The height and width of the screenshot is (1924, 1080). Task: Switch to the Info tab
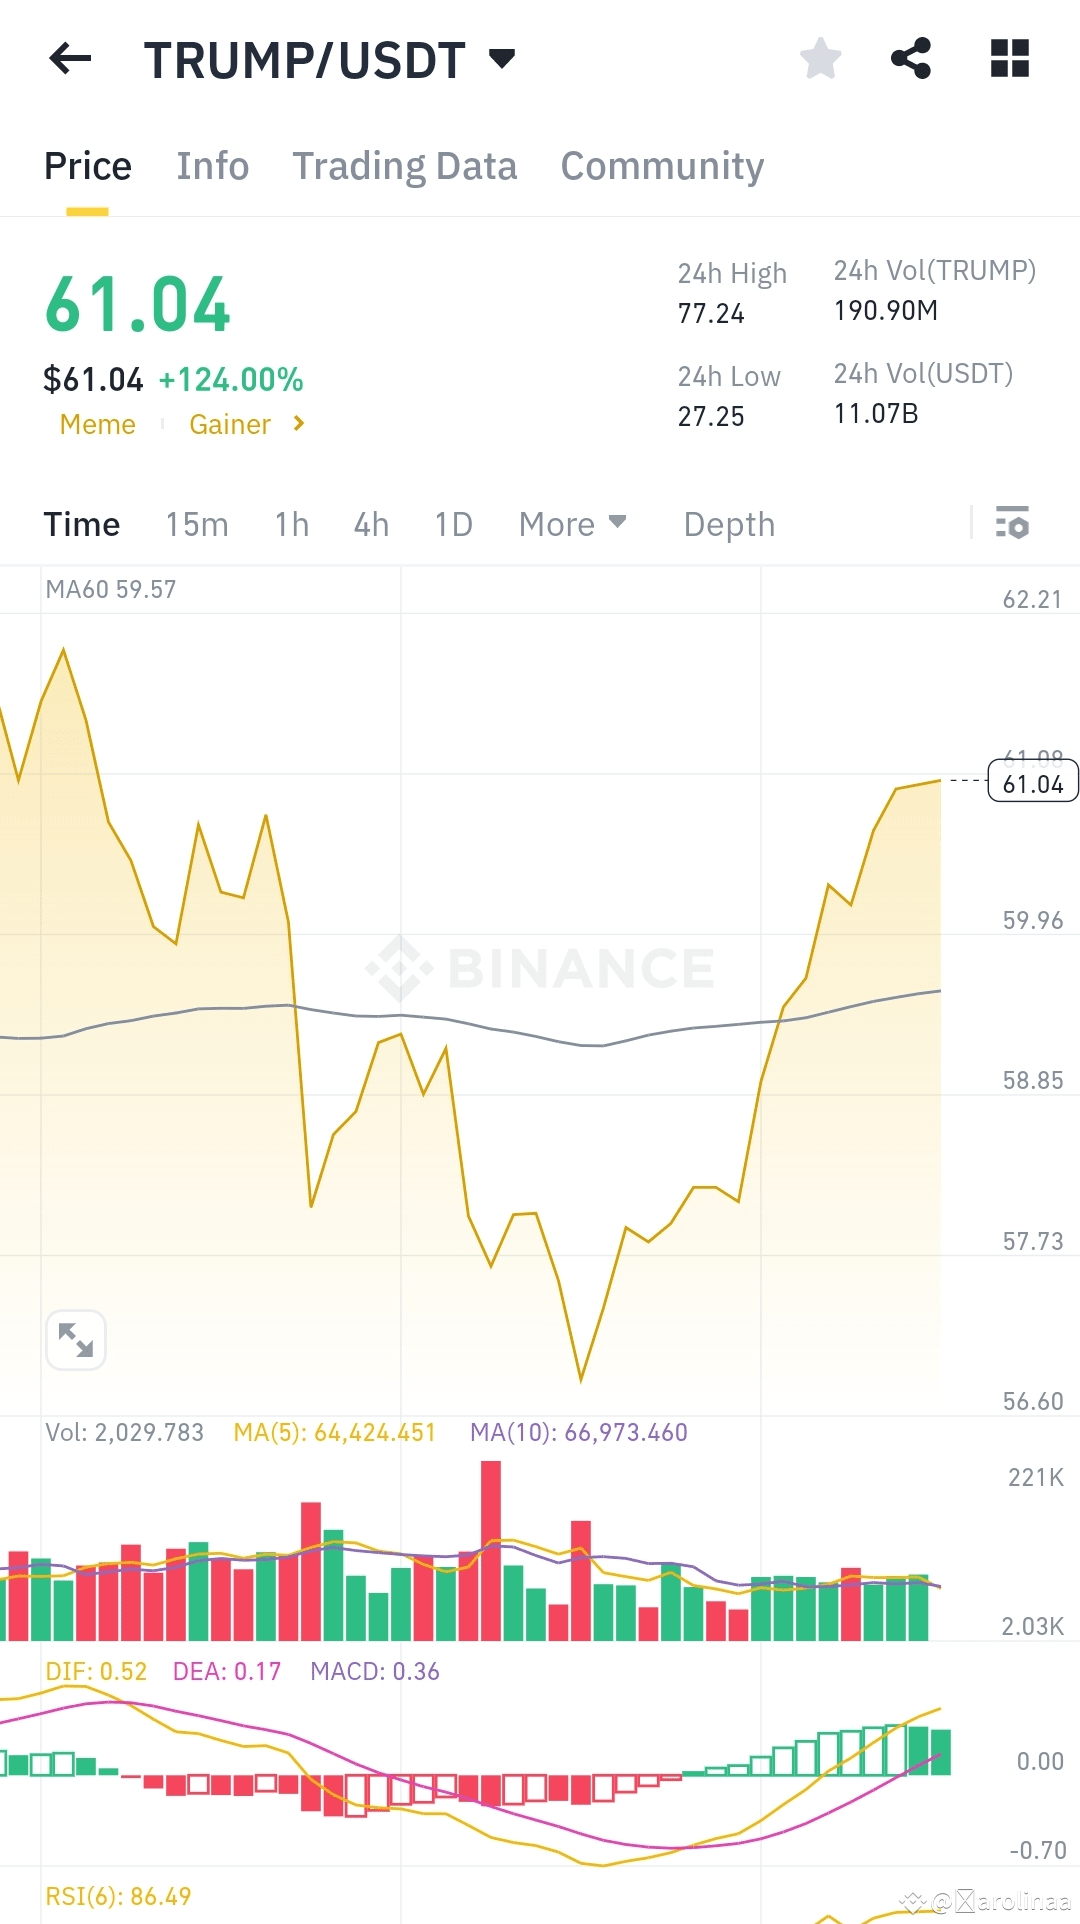pyautogui.click(x=212, y=165)
